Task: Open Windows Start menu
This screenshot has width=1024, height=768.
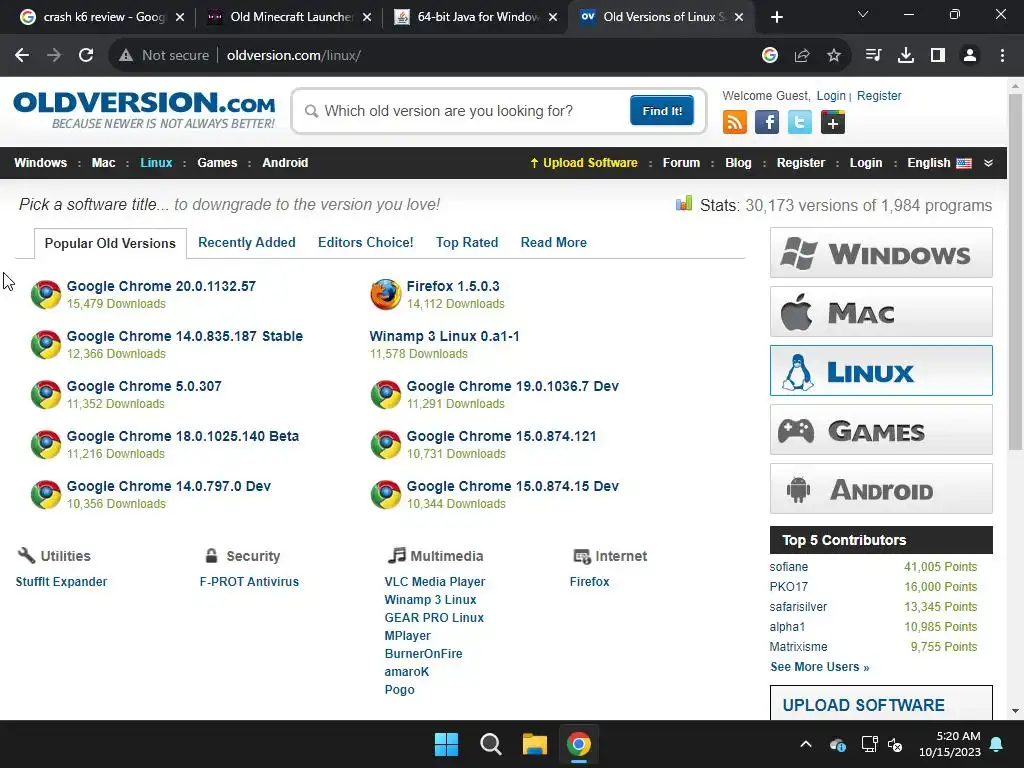Action: 447,744
